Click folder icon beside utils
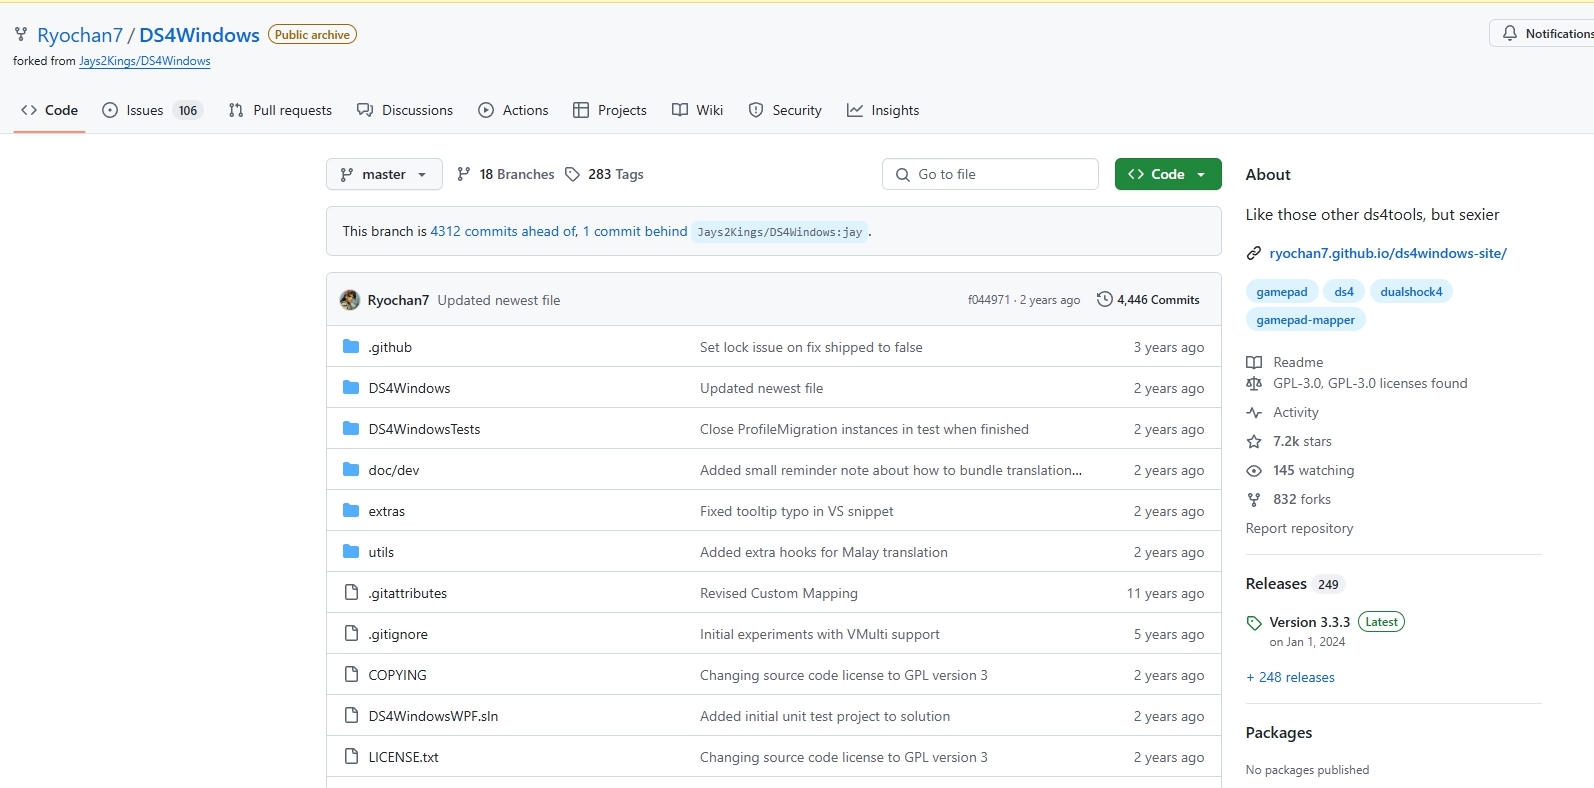Viewport: 1594px width, 788px height. point(351,552)
